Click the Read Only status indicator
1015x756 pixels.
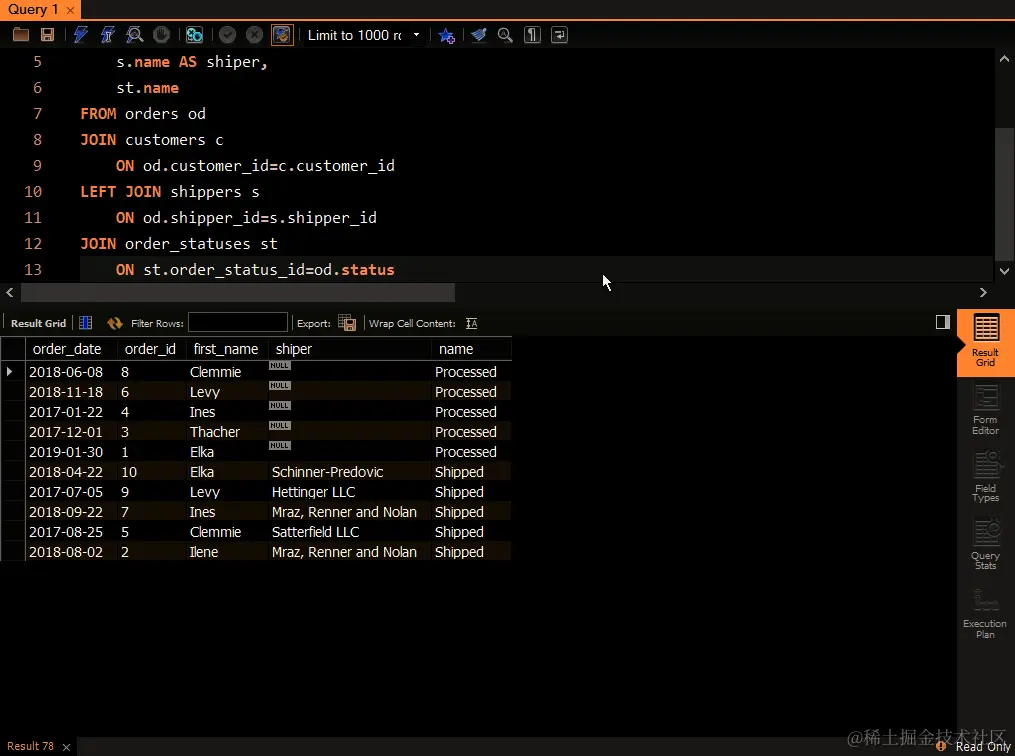point(975,746)
